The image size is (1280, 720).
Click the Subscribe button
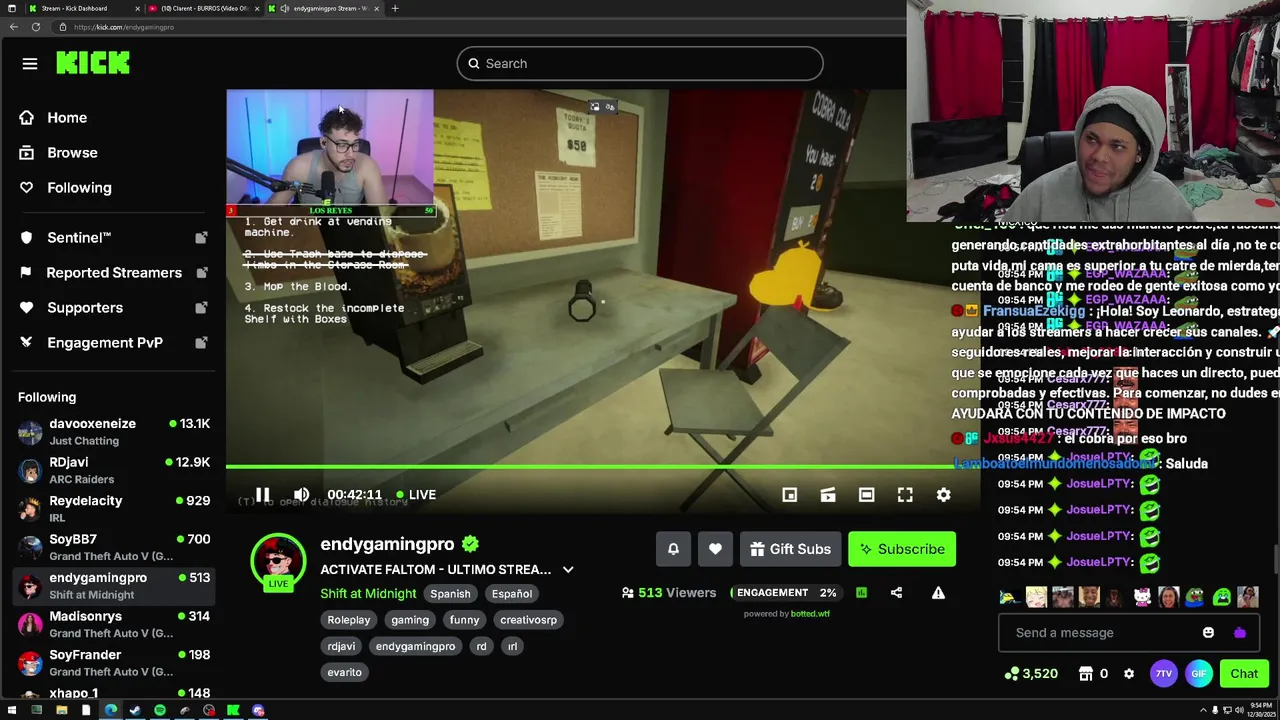902,549
